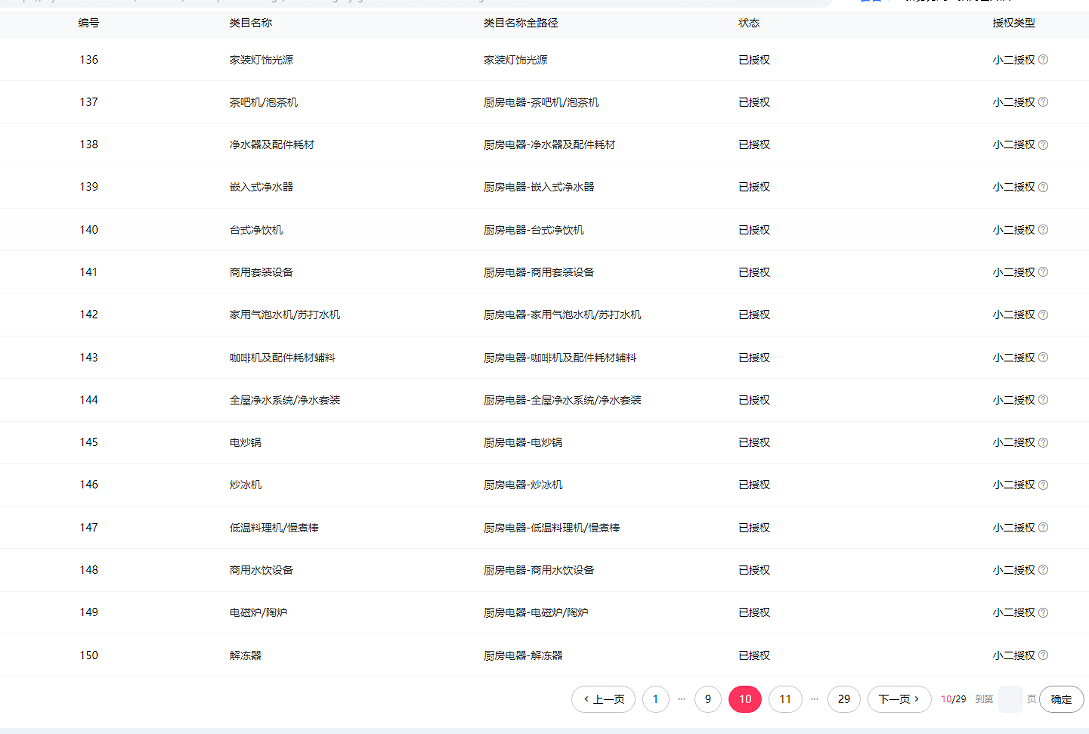Expand the ellipsis after page 1
Image resolution: width=1089 pixels, height=734 pixels.
click(x=682, y=700)
